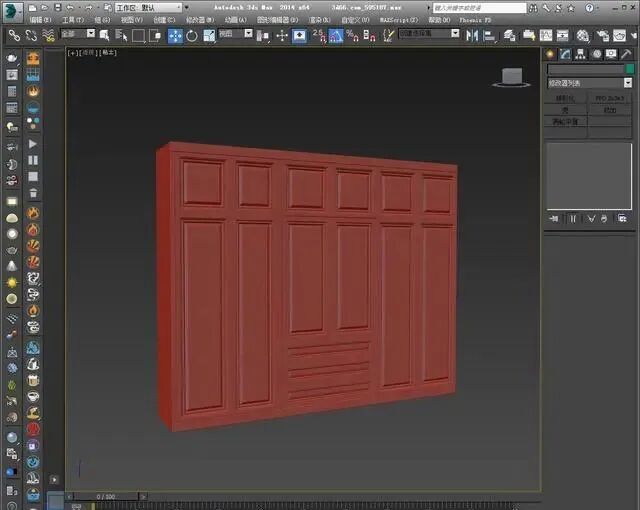
Task: Toggle Make Unique icon below modifier stack
Action: pyautogui.click(x=591, y=219)
